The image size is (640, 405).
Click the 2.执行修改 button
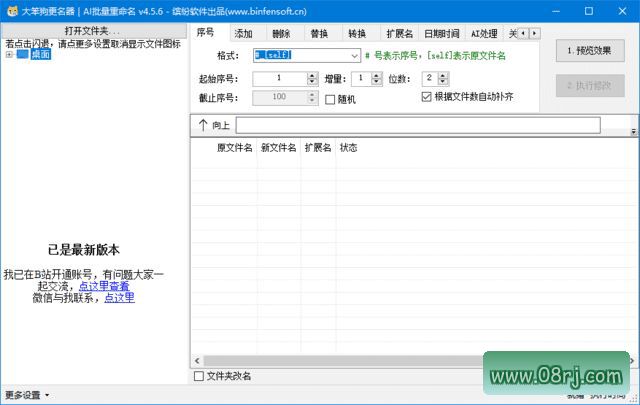(590, 85)
